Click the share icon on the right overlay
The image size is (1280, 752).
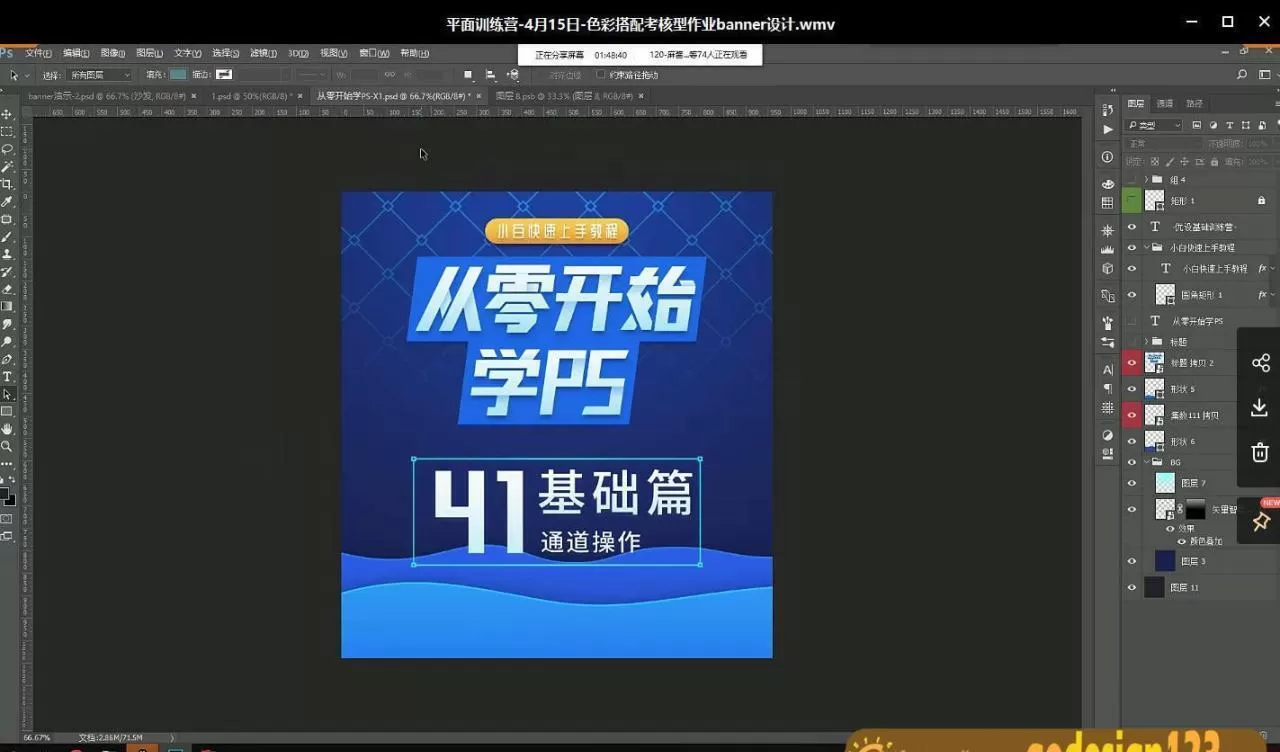pos(1260,363)
